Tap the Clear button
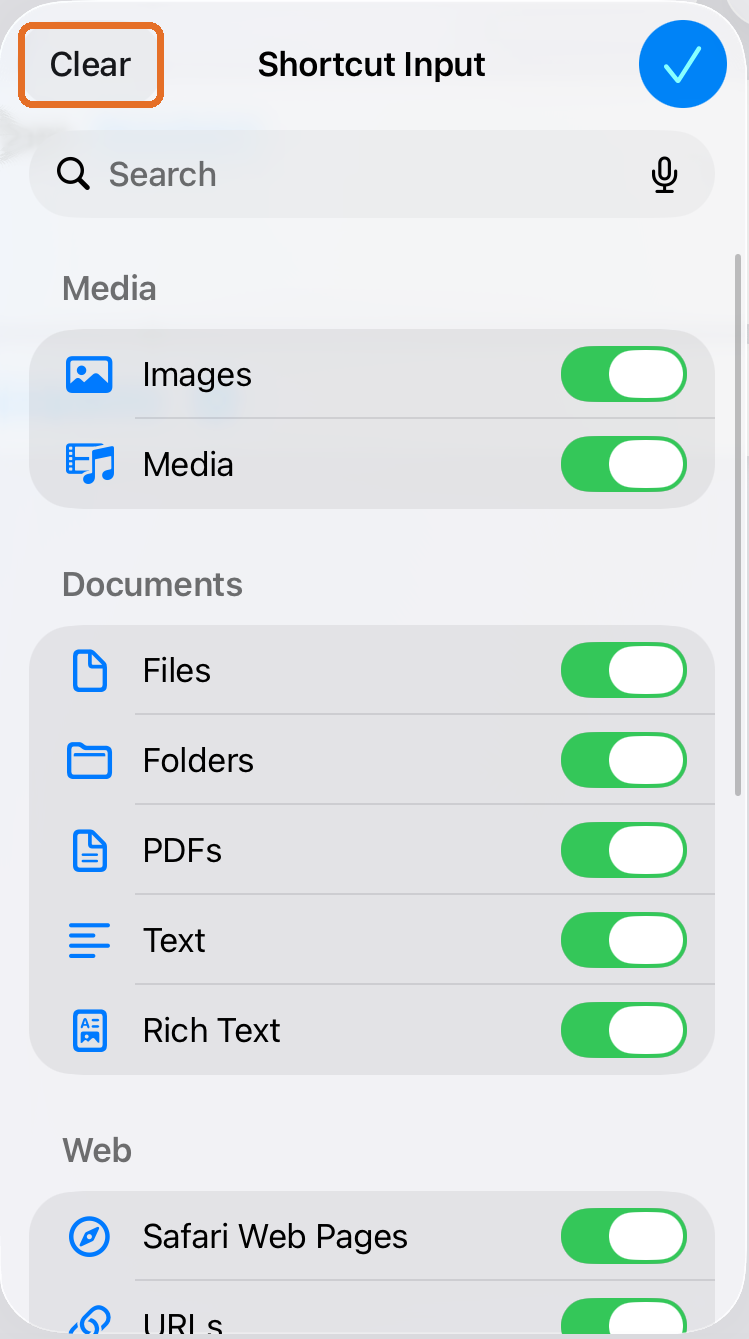 pyautogui.click(x=91, y=65)
